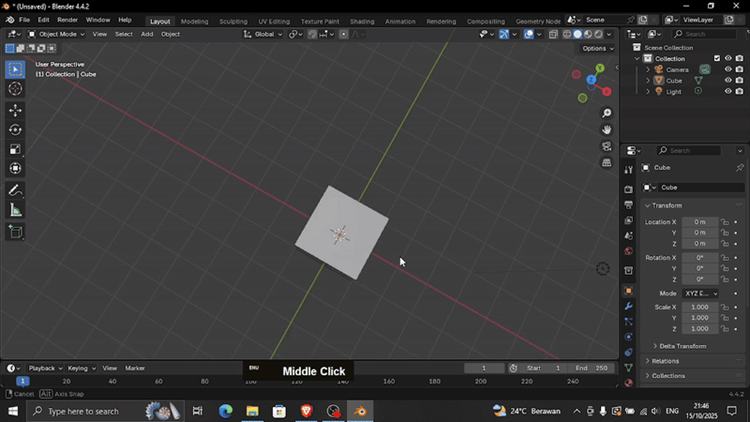Open Brave browser from the taskbar
Image resolution: width=750 pixels, height=422 pixels.
click(x=306, y=411)
